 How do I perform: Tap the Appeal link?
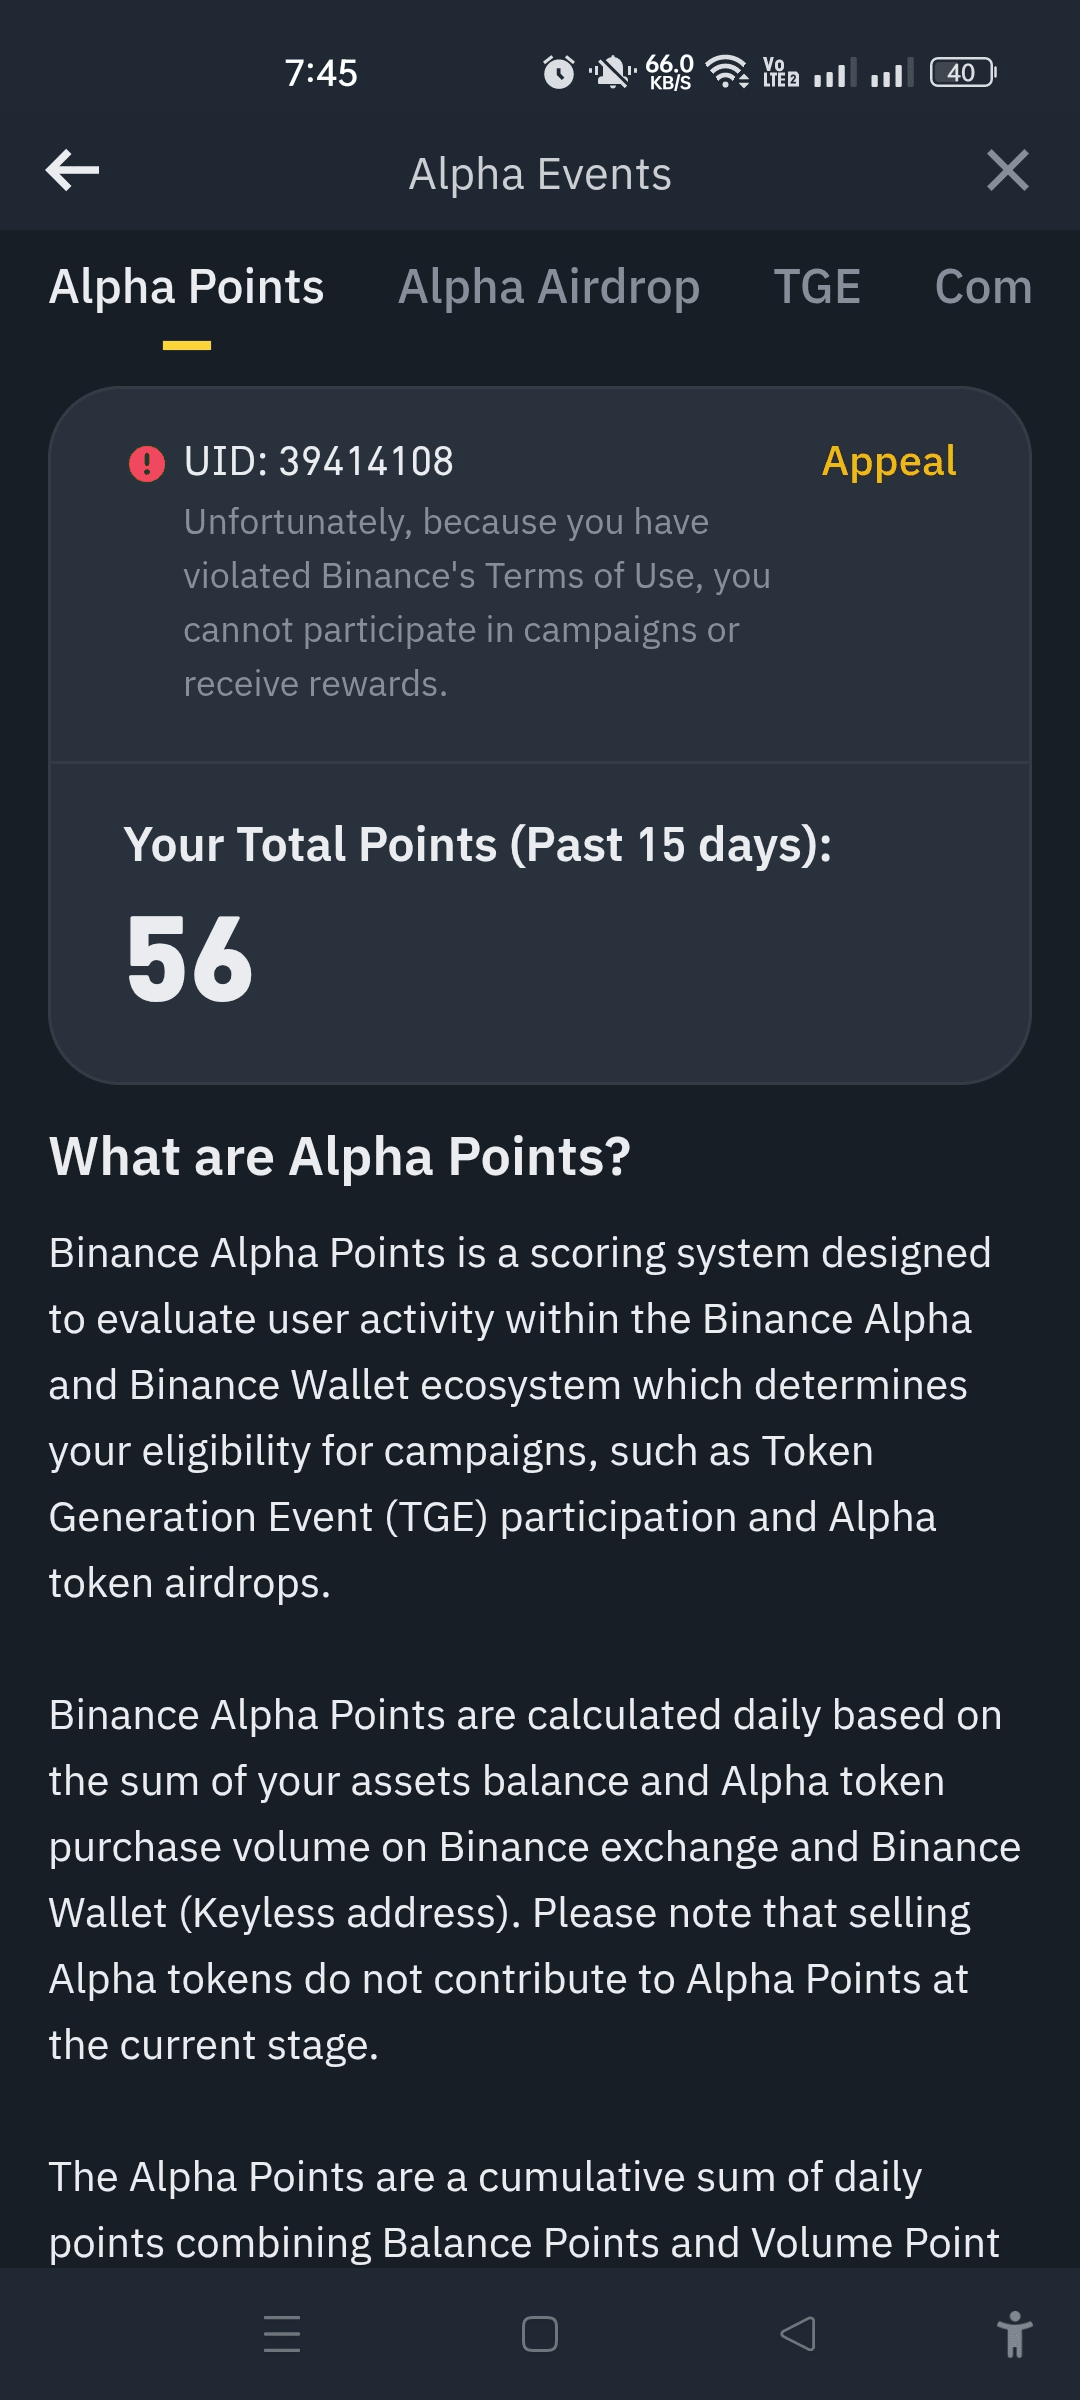(x=889, y=462)
